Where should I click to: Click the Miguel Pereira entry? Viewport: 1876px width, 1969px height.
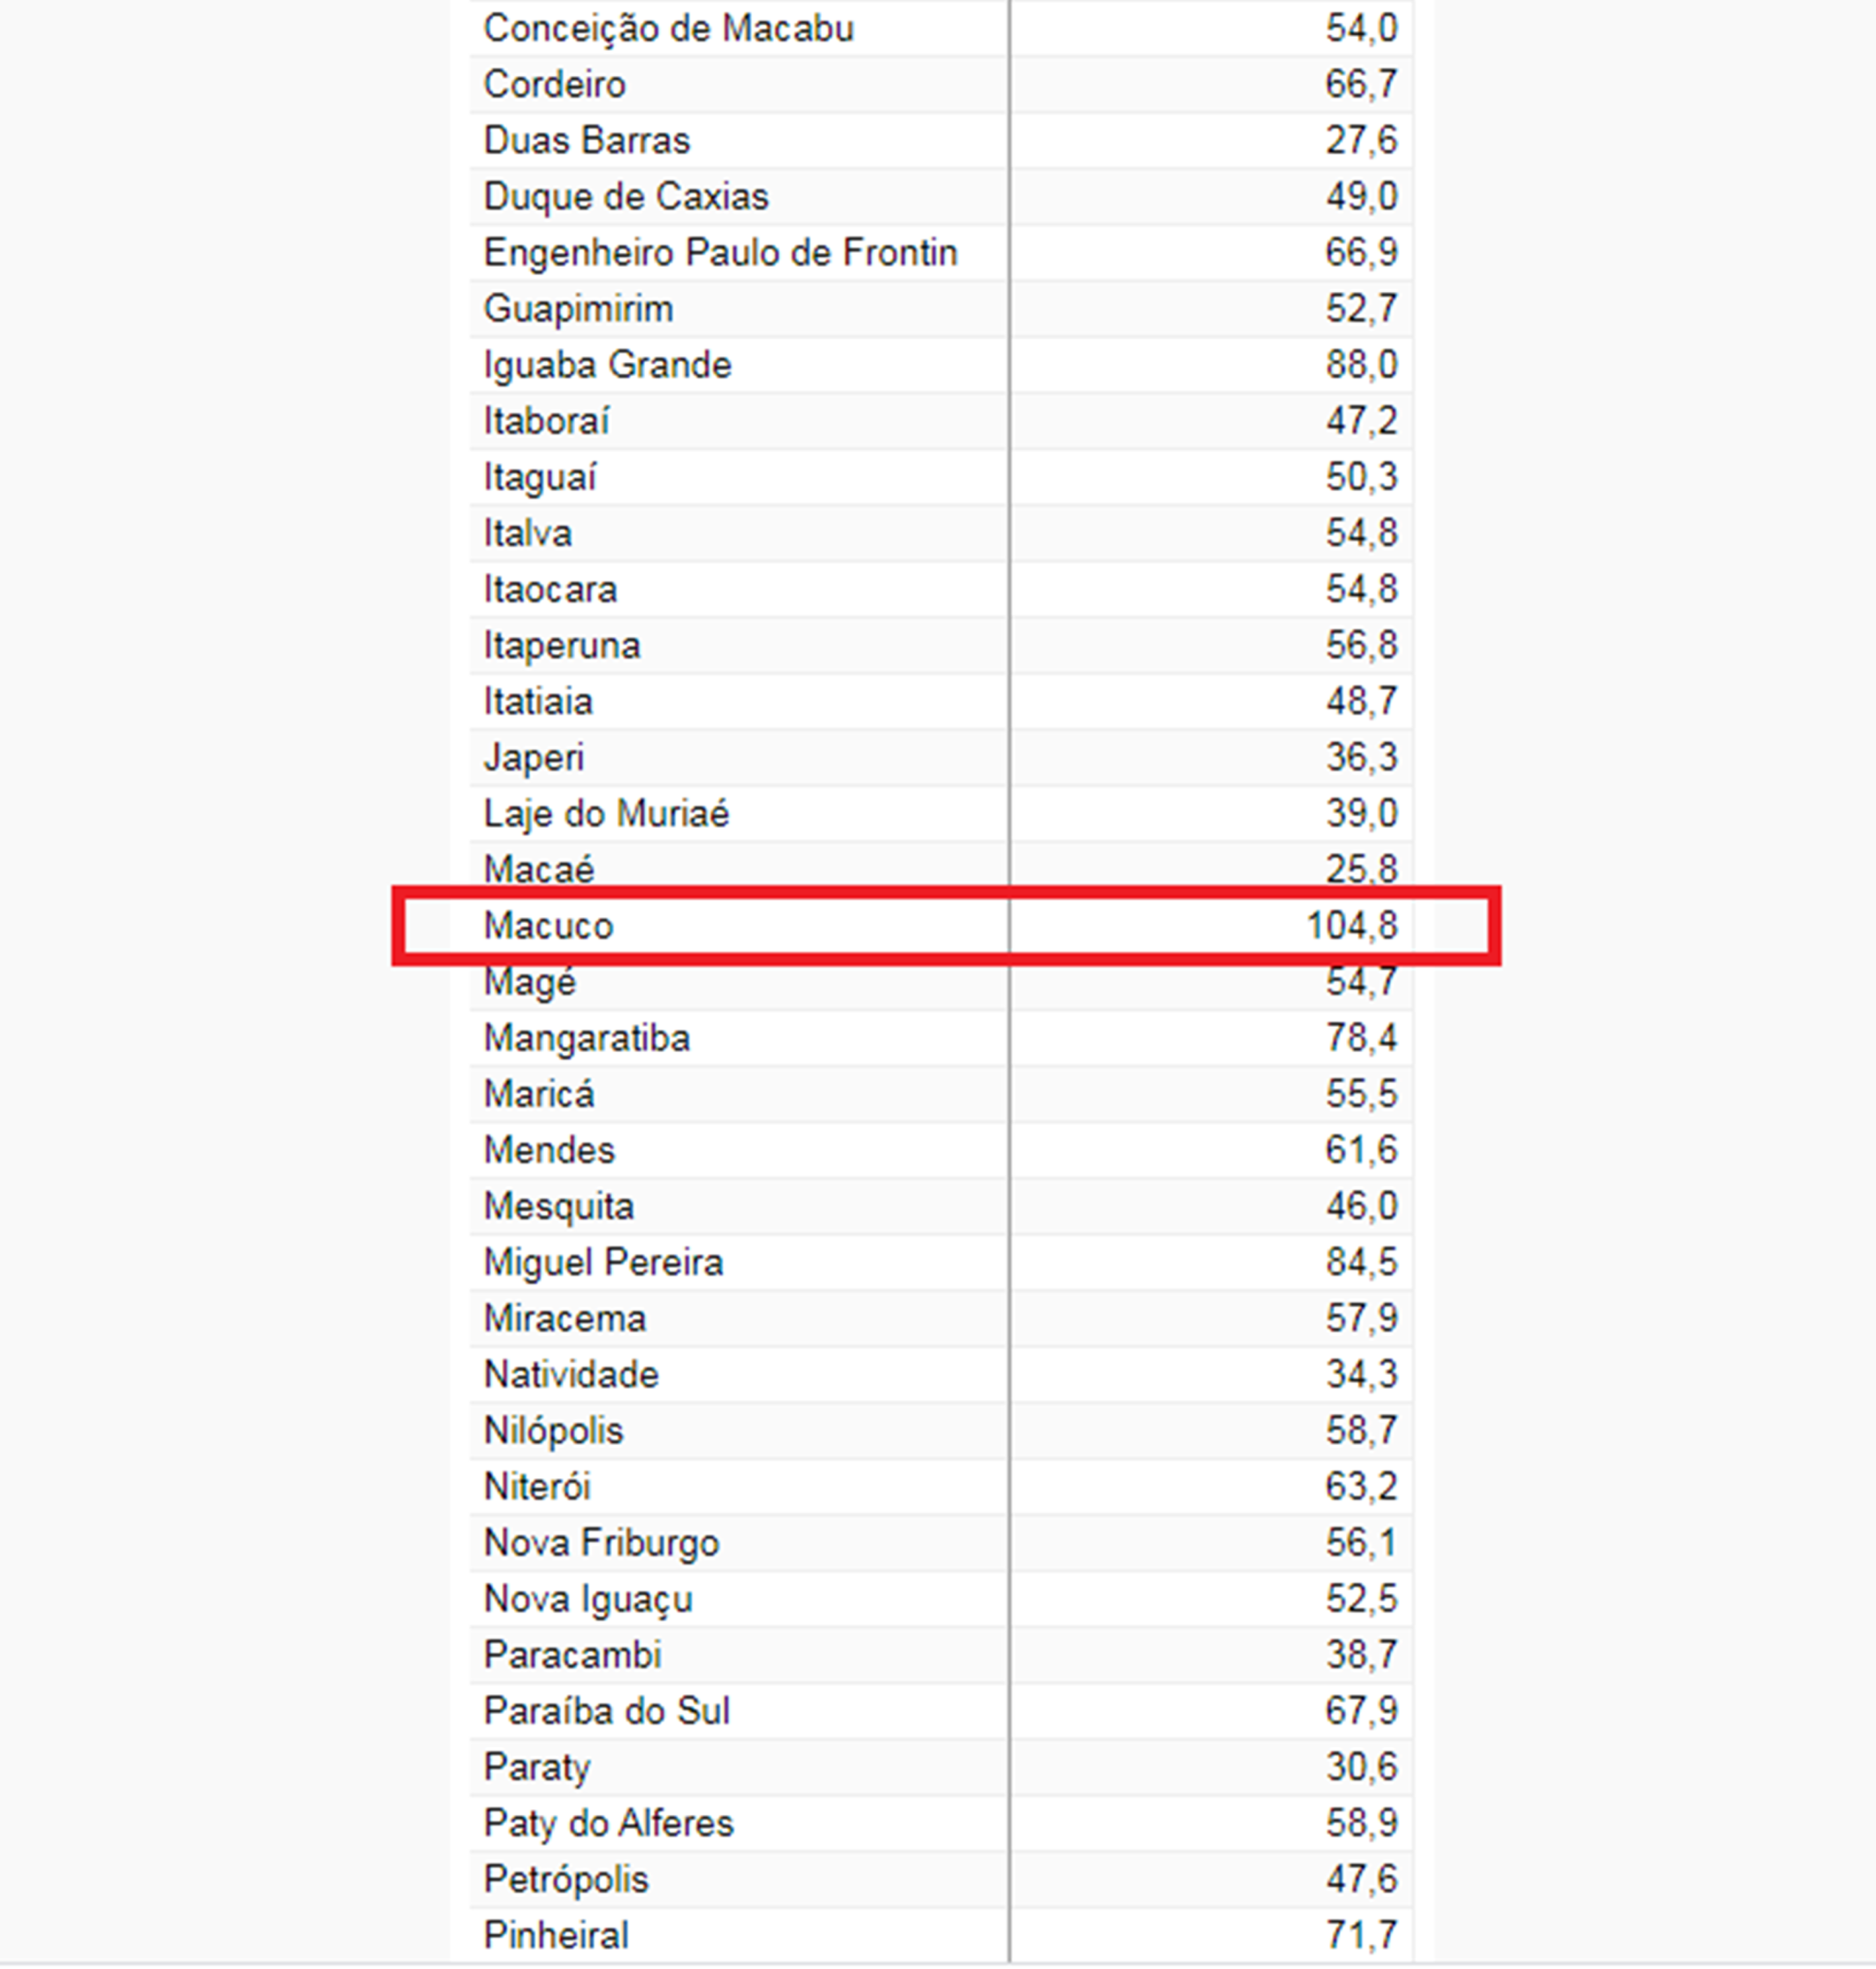pos(603,1263)
